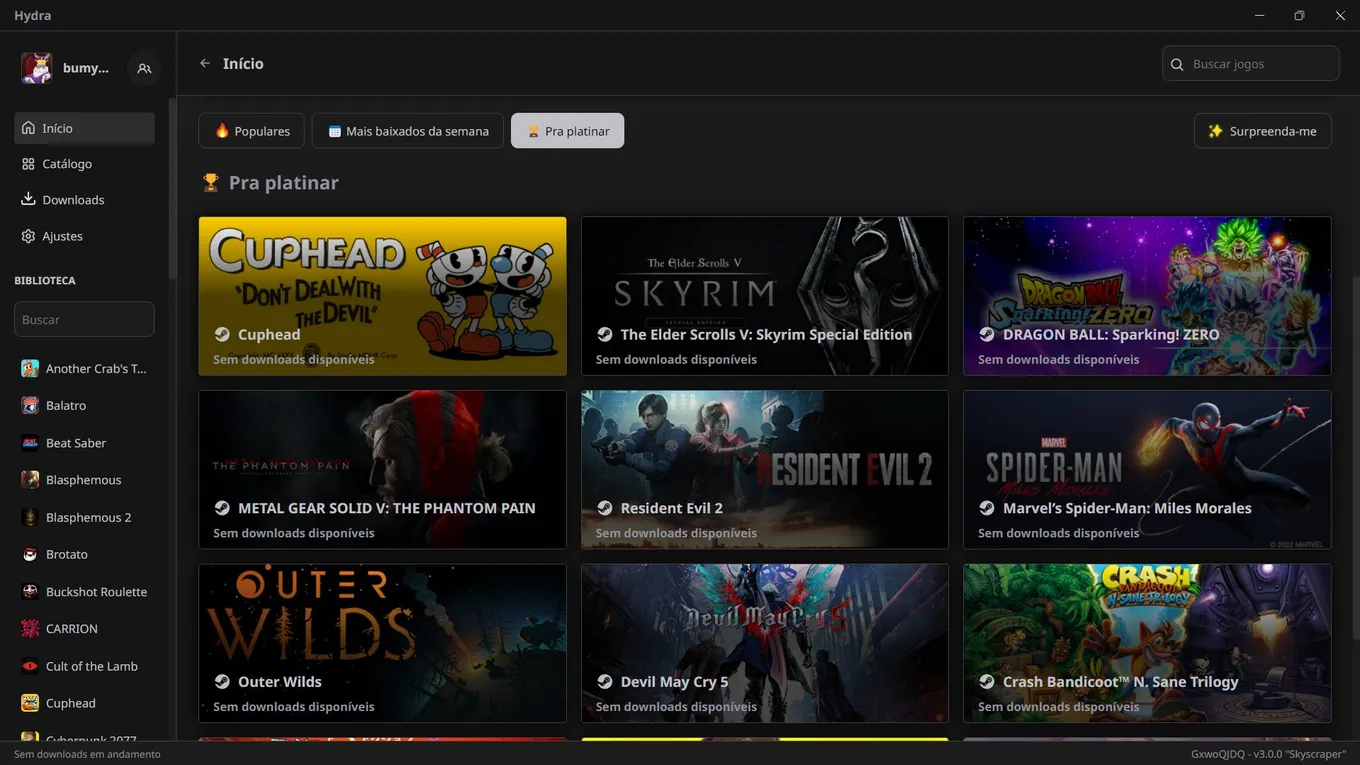Click the Beat Saber library icon
The width and height of the screenshot is (1360, 765).
point(30,443)
